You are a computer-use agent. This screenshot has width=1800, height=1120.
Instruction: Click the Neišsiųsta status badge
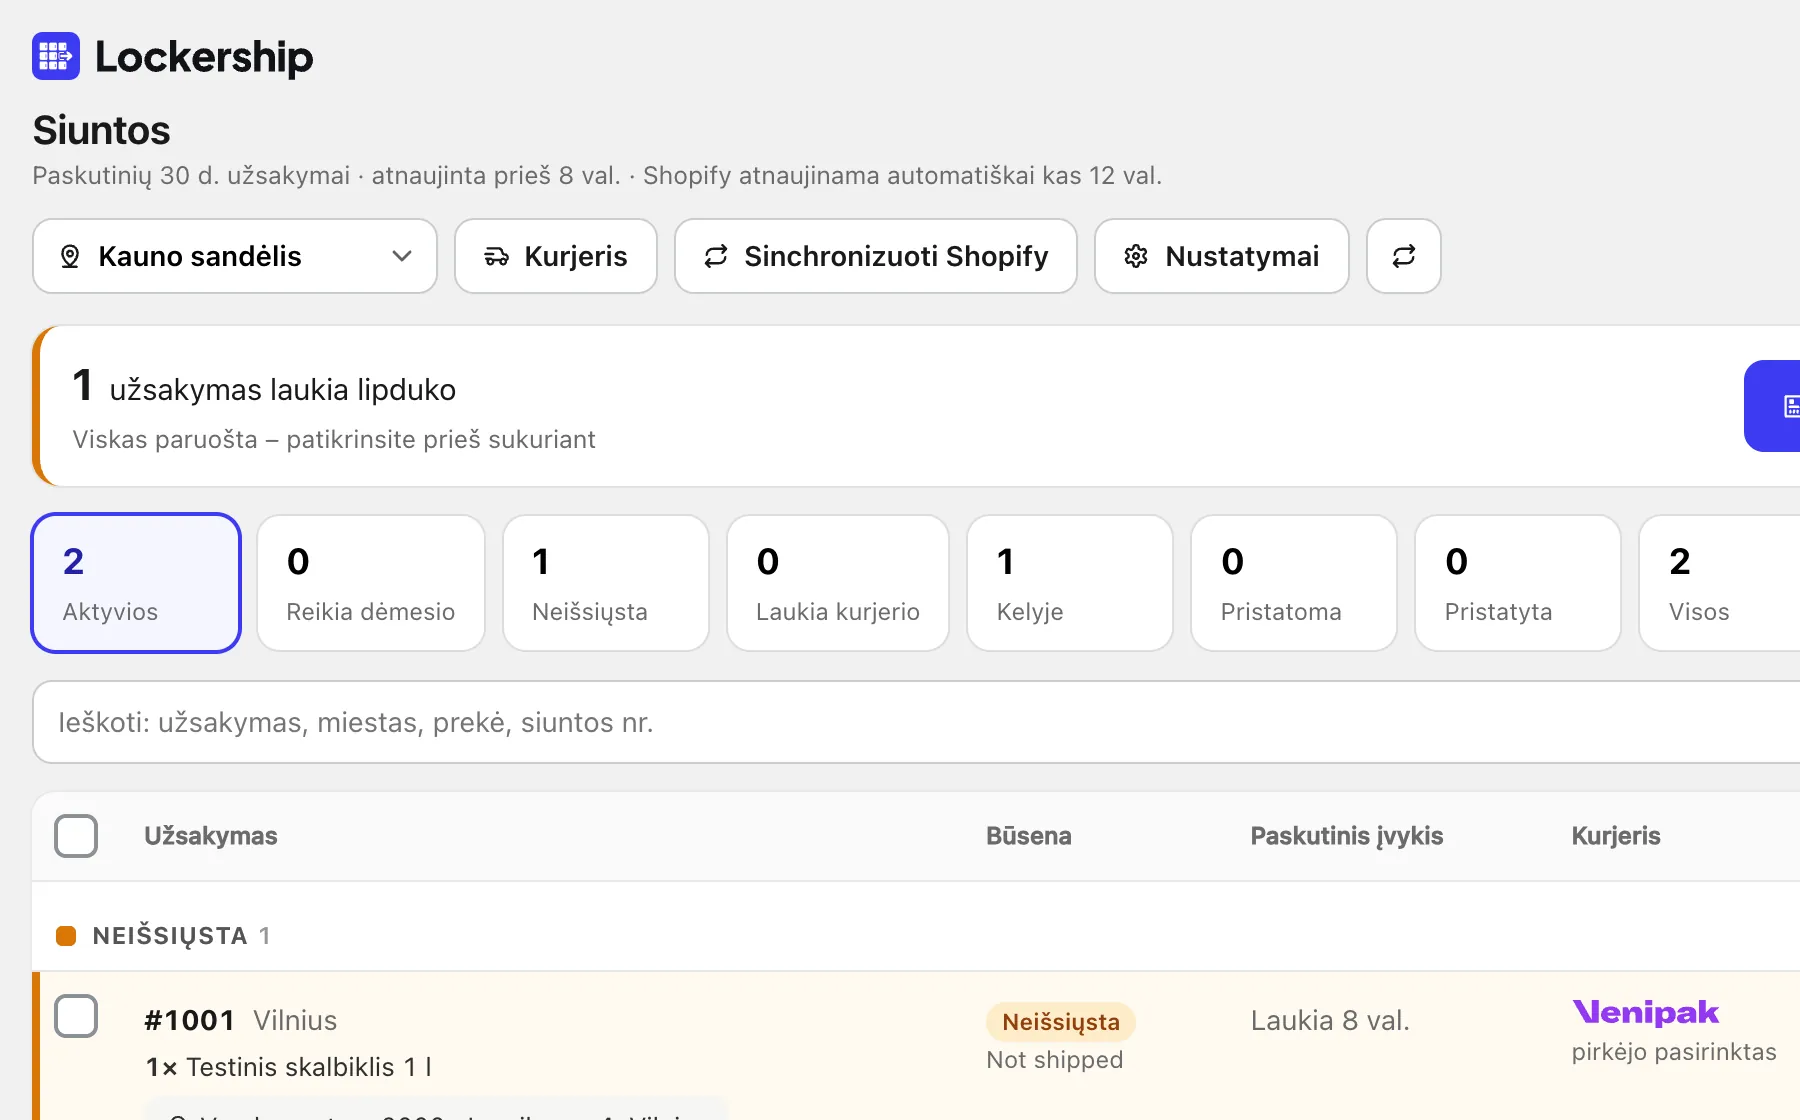click(x=1061, y=1022)
